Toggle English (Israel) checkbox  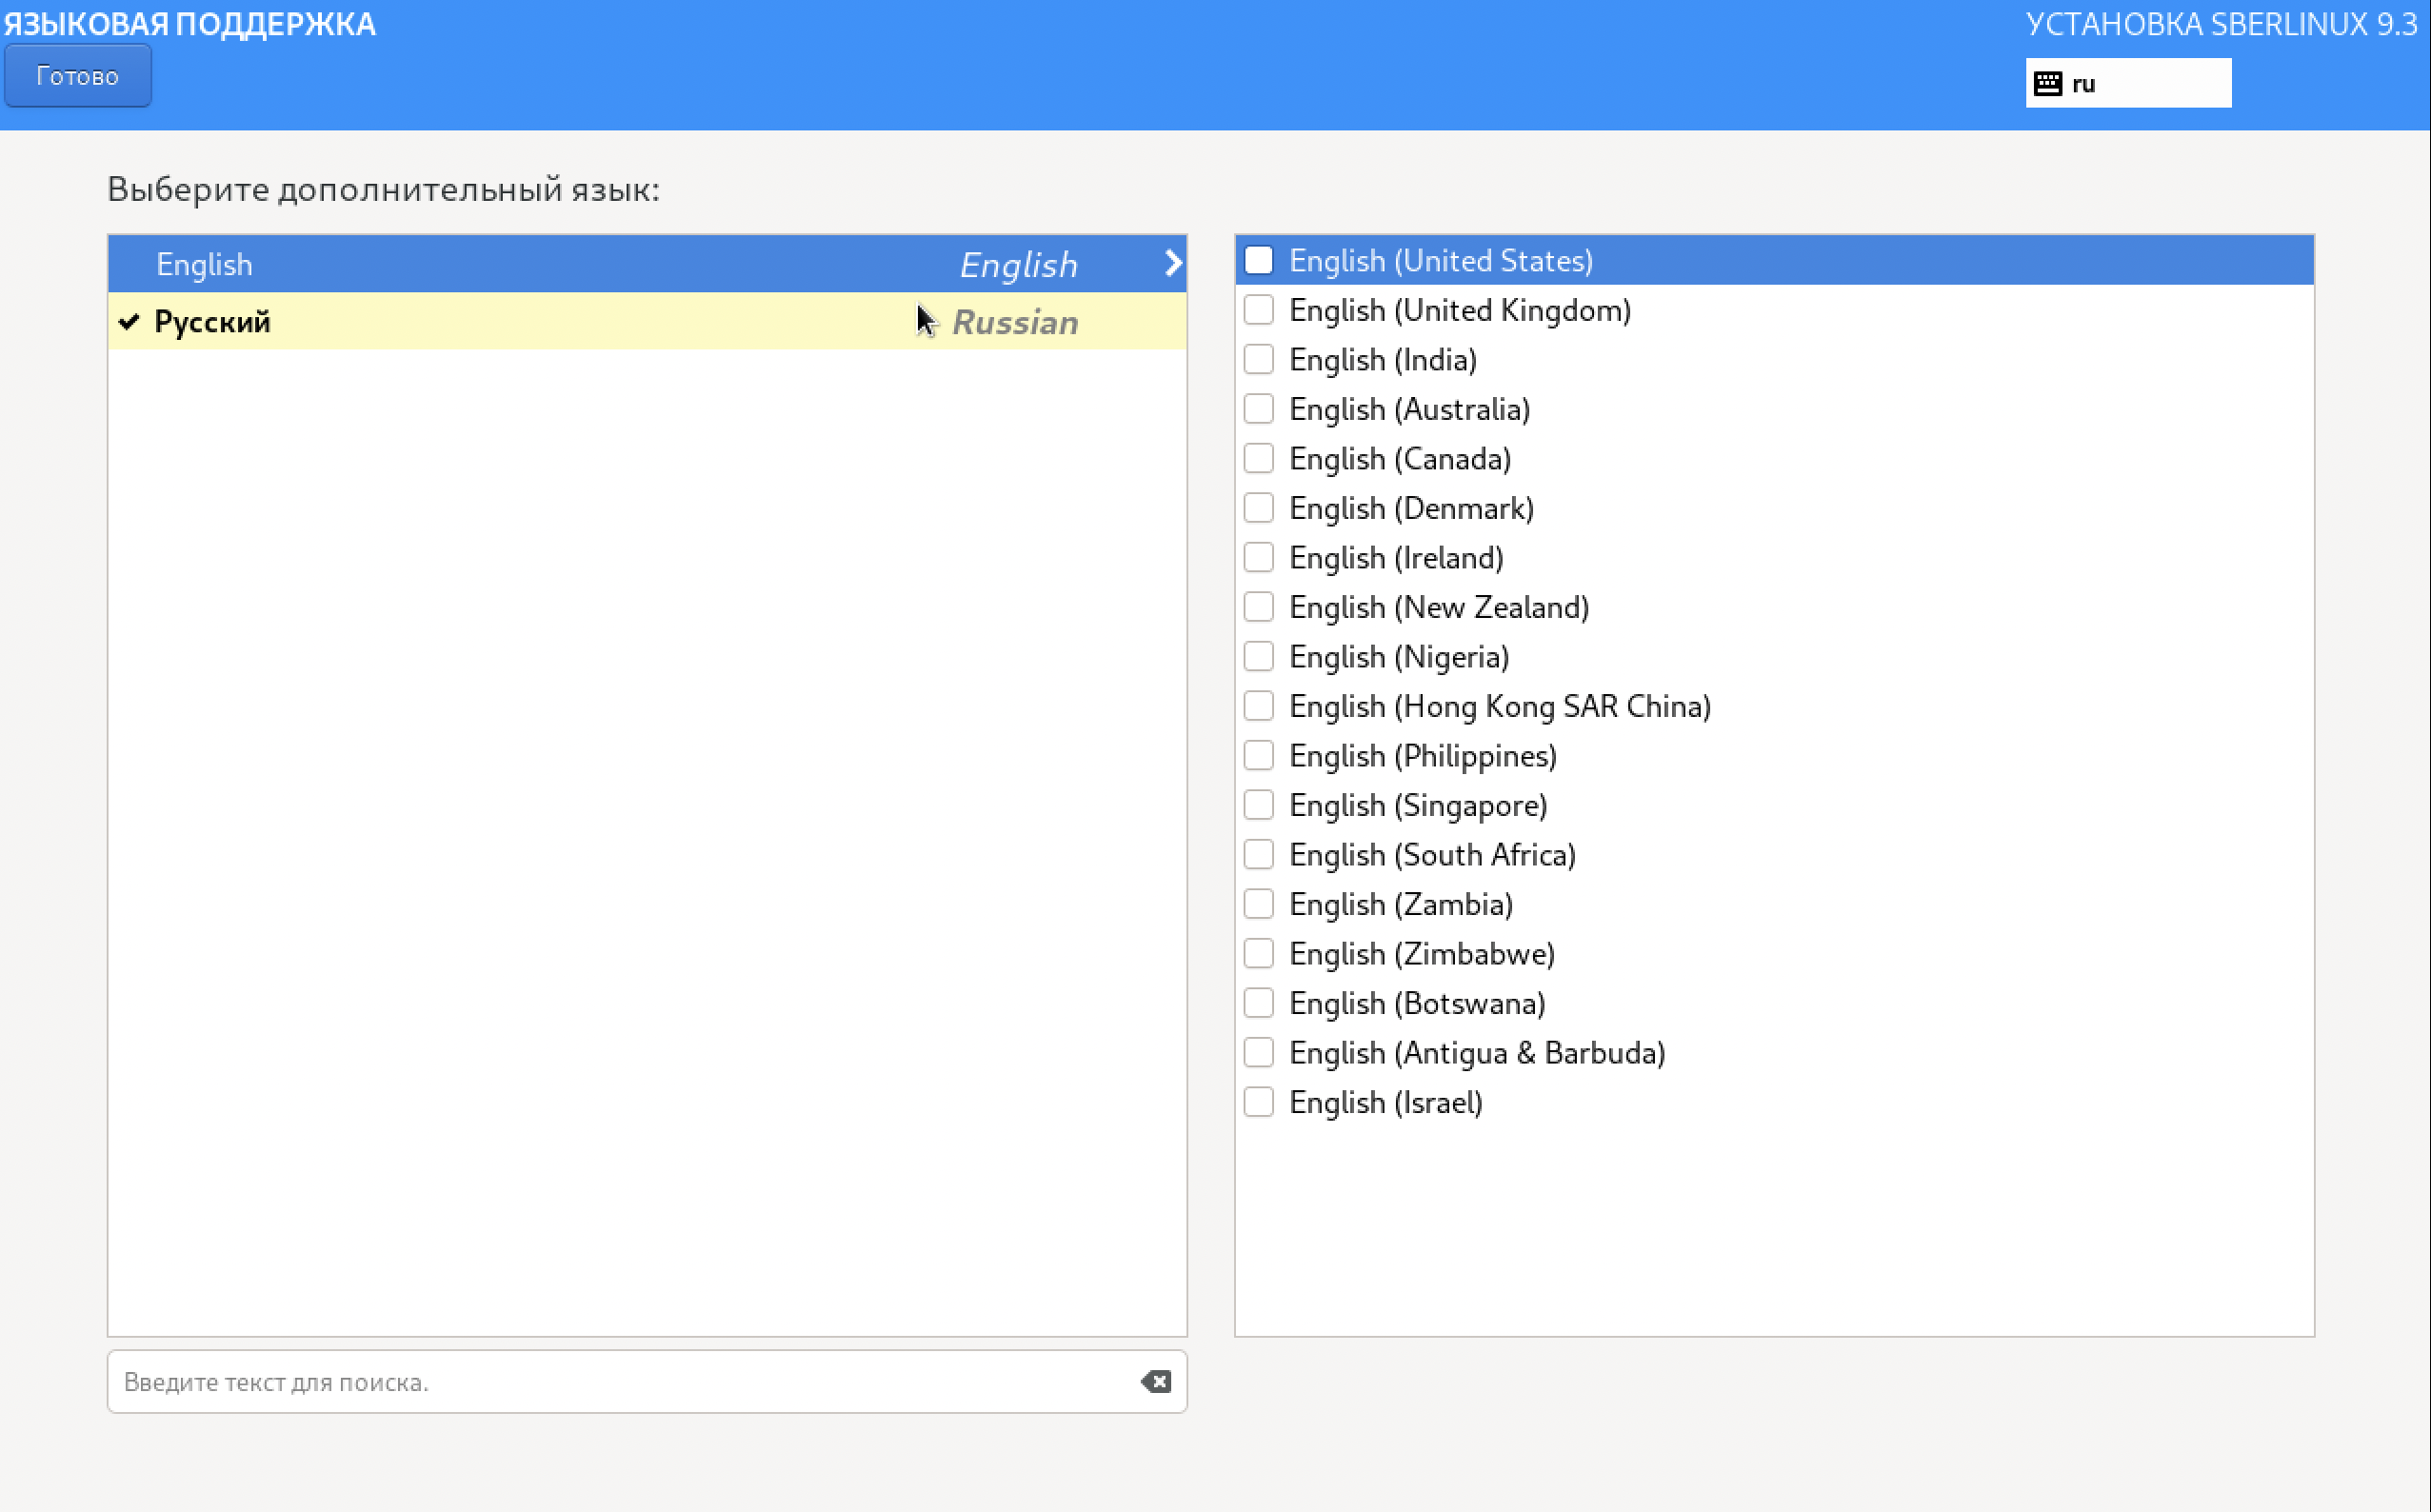coord(1258,1102)
